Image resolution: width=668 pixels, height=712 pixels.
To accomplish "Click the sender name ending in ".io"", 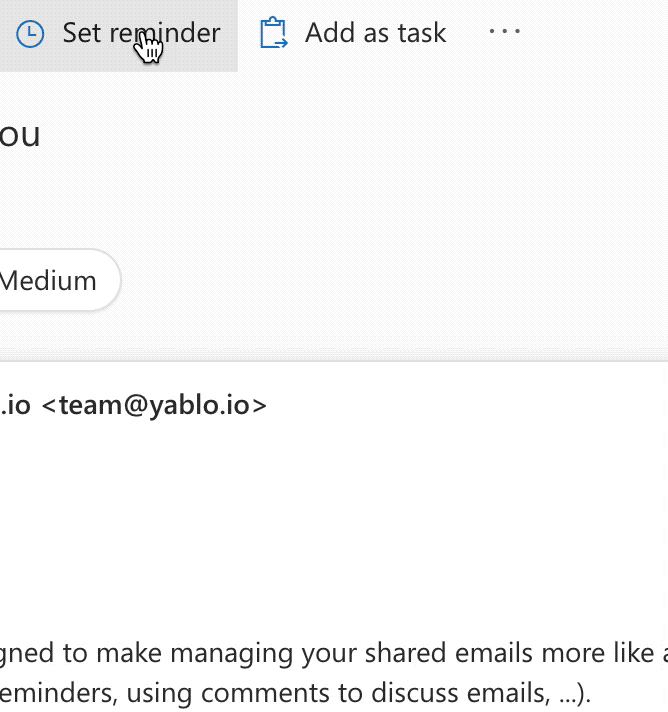I will coord(15,405).
